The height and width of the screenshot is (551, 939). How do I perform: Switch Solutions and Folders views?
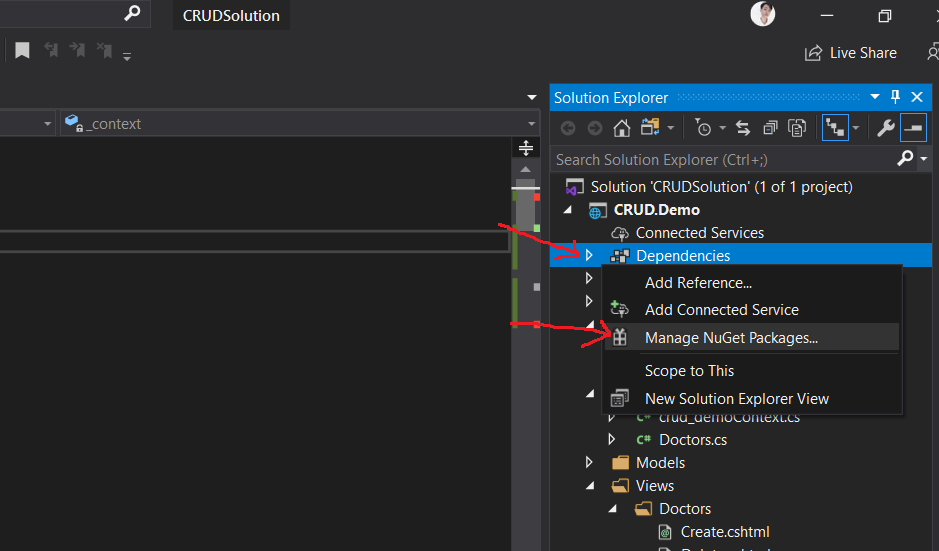[x=650, y=127]
